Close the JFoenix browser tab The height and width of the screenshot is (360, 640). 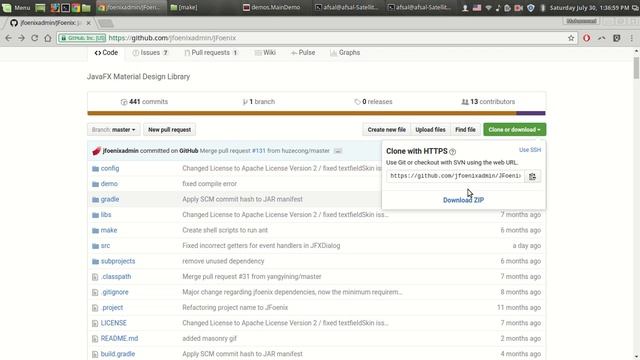89,23
